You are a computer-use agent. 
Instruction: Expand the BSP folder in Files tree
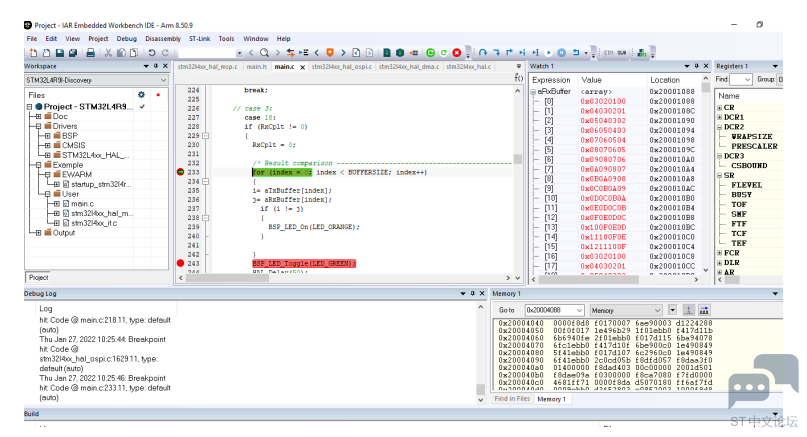coord(47,136)
